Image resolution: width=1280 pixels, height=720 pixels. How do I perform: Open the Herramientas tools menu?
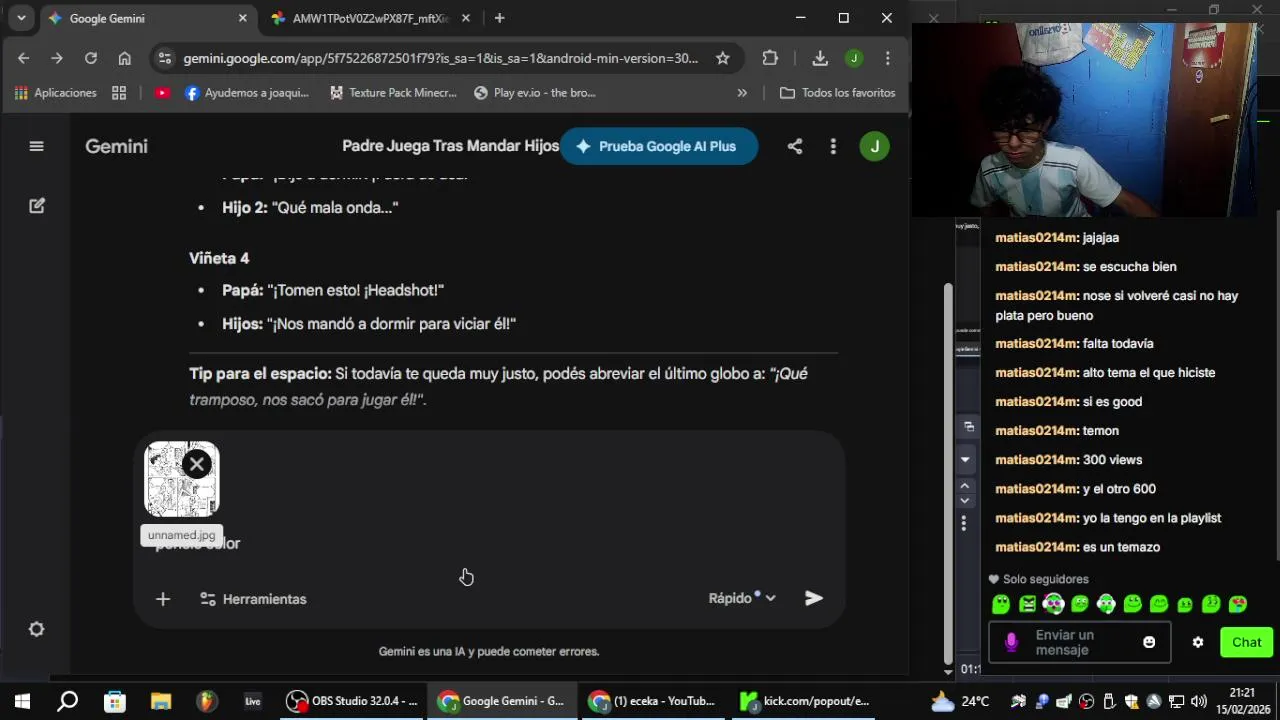tap(253, 599)
